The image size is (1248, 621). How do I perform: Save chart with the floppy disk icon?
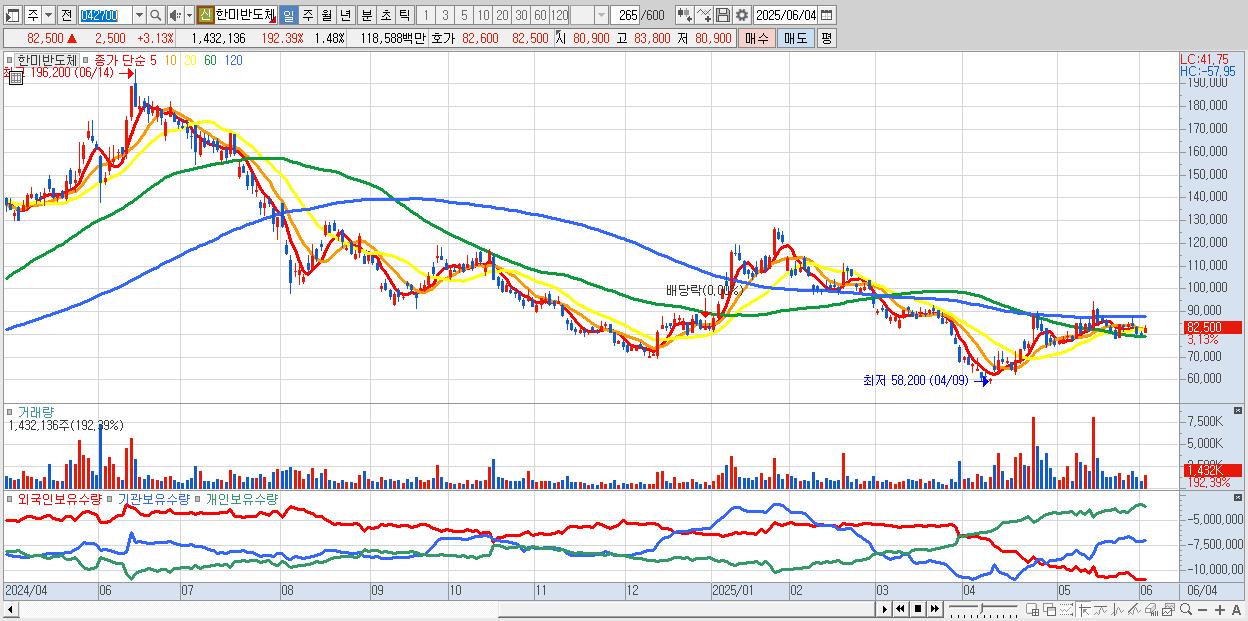pos(723,15)
